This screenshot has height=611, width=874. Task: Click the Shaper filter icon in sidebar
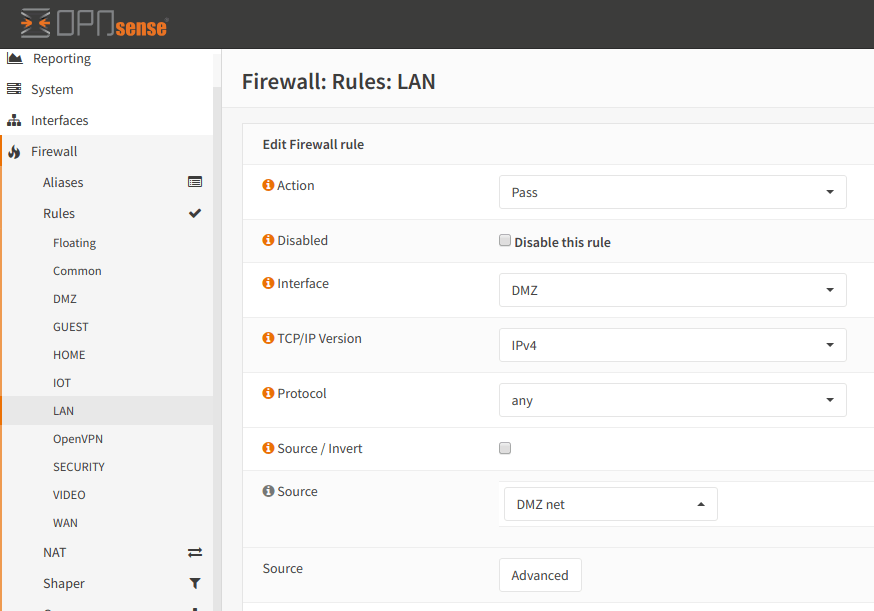click(x=195, y=583)
